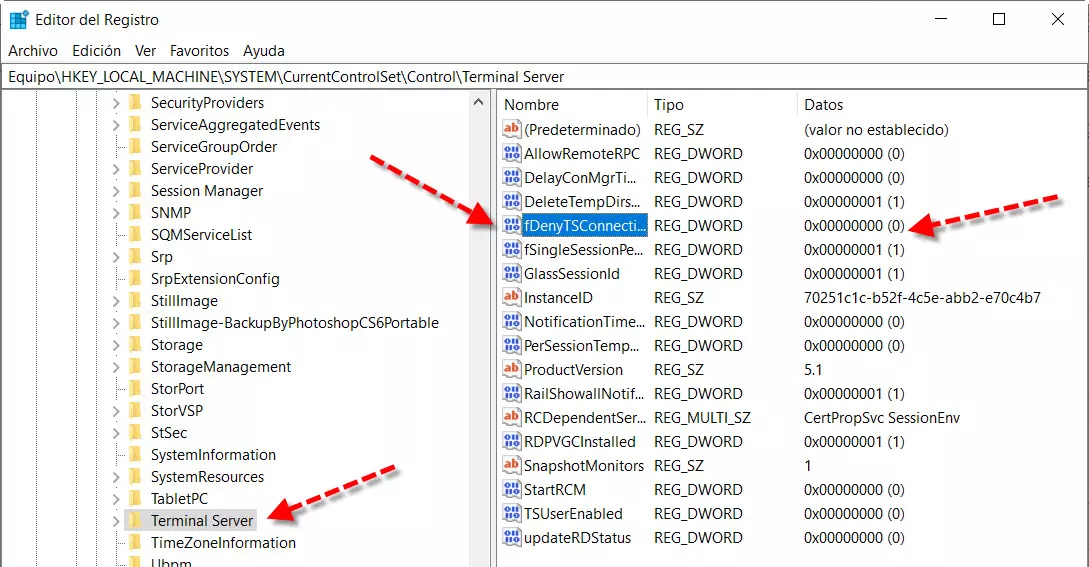Click the icon of AllowRemoteRPC value
The width and height of the screenshot is (1089, 567).
(512, 154)
